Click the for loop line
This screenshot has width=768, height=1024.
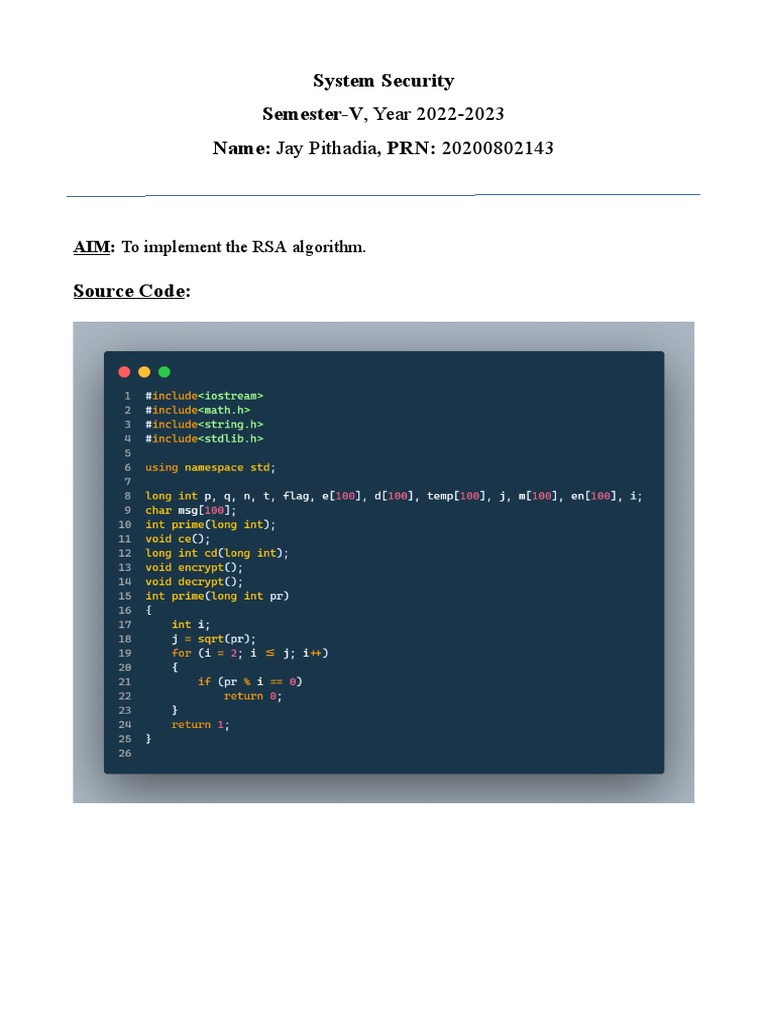pyautogui.click(x=250, y=654)
